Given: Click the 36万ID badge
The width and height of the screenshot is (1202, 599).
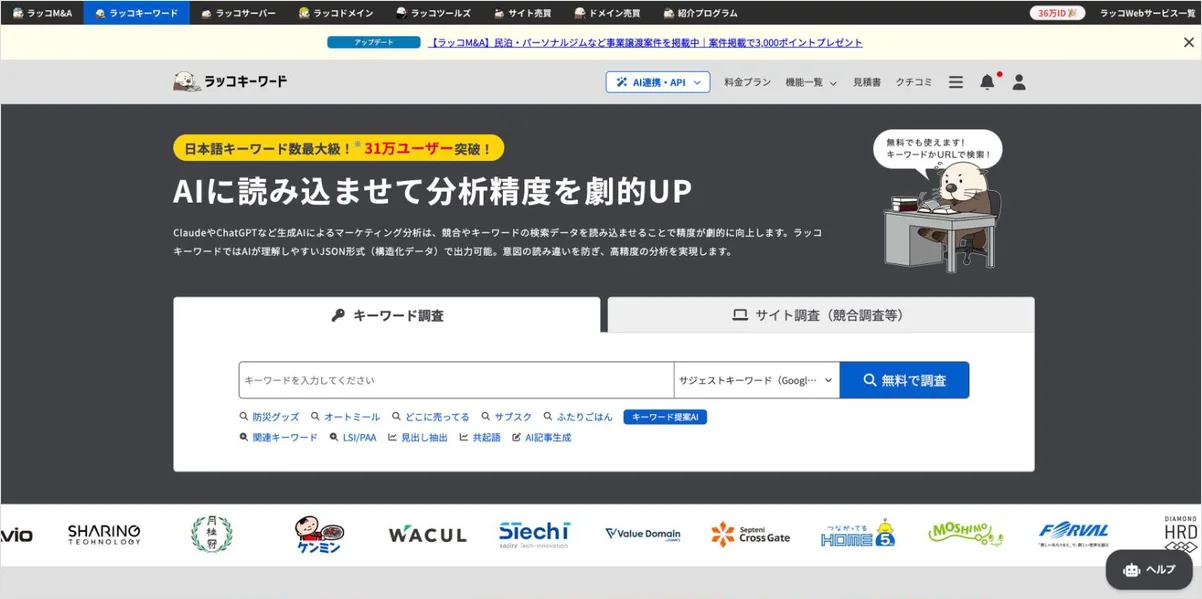Looking at the screenshot, I should point(1057,13).
